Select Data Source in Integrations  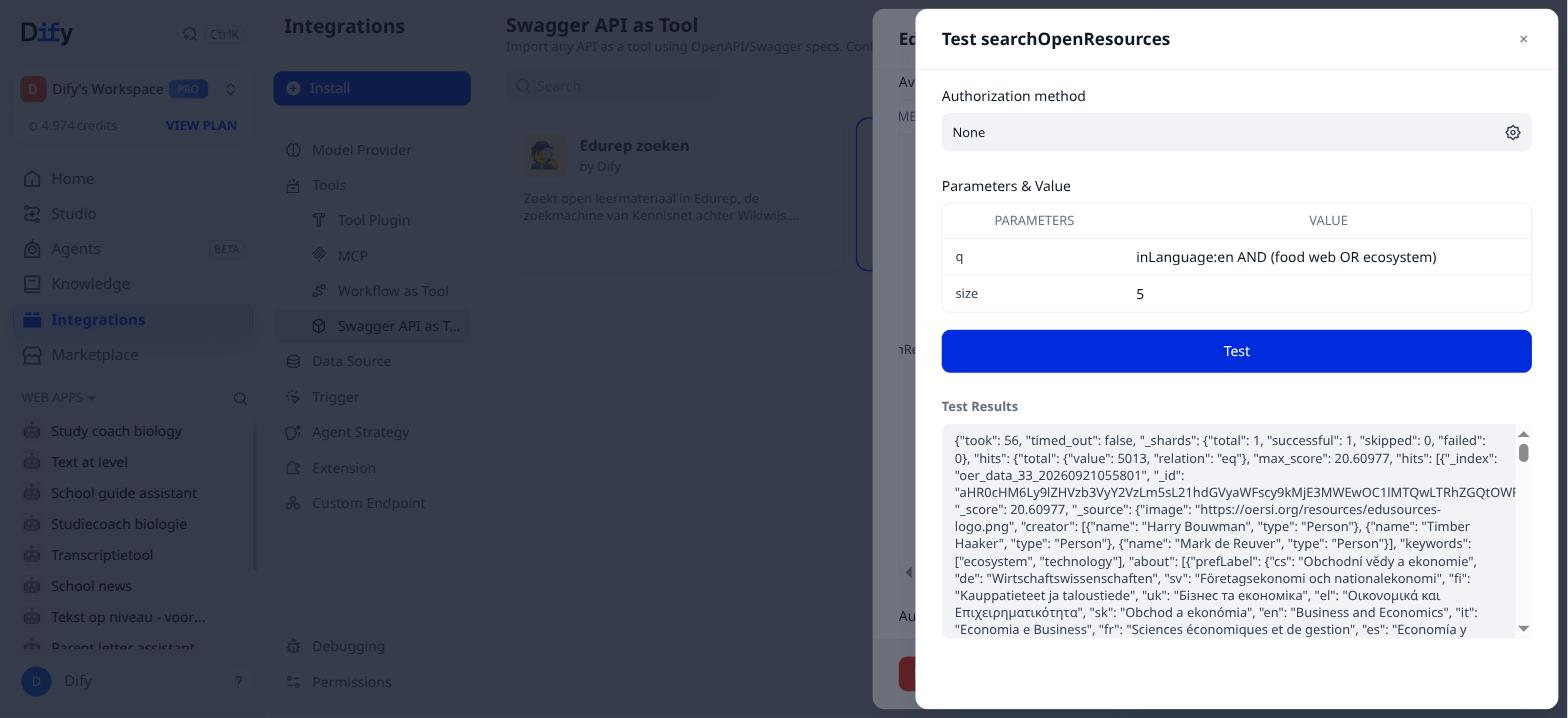(x=372, y=361)
